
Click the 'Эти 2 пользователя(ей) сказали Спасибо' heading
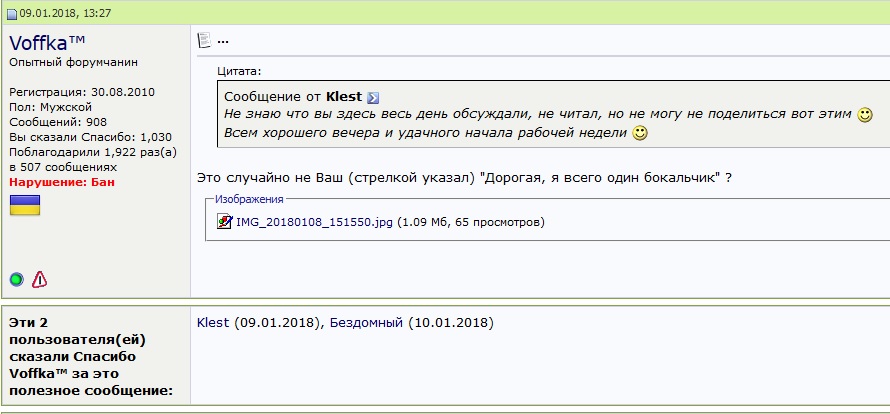[x=77, y=340]
